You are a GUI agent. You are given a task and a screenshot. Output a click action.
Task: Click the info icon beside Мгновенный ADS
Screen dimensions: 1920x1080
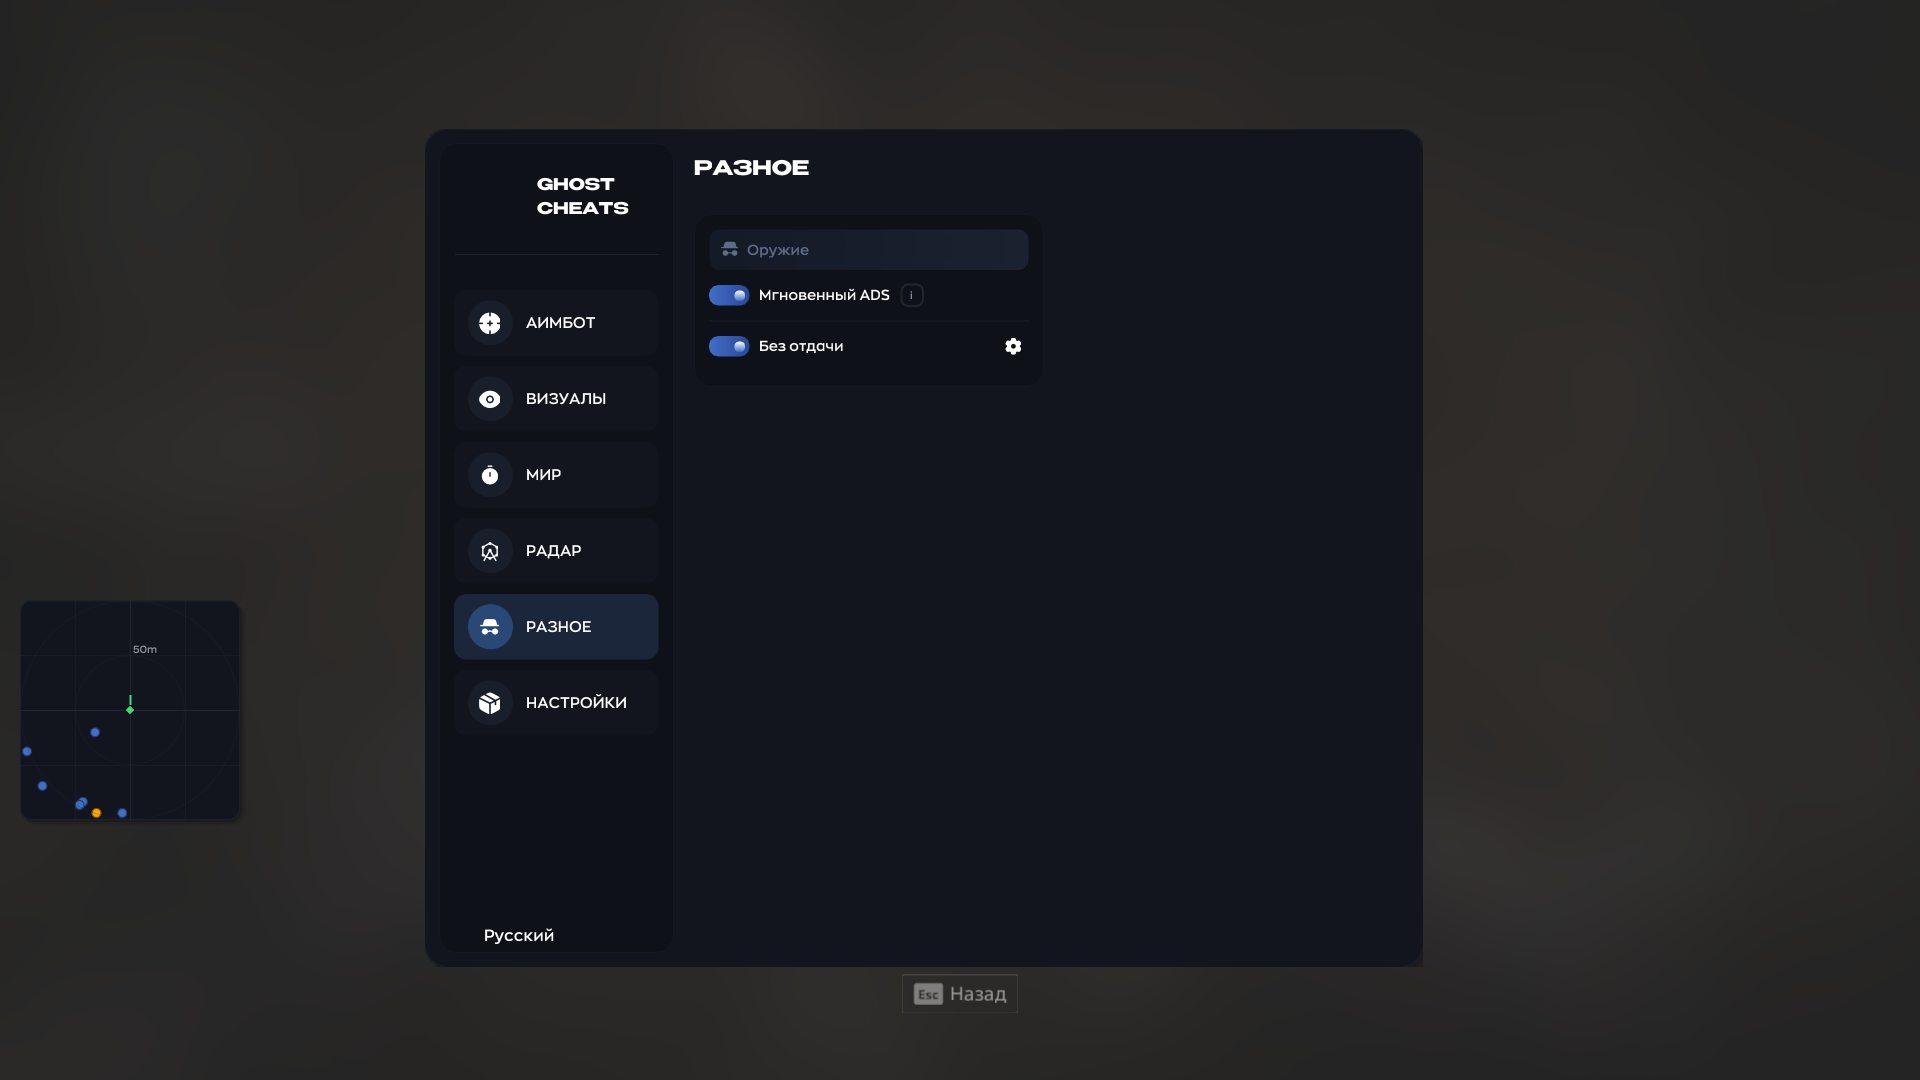(911, 295)
